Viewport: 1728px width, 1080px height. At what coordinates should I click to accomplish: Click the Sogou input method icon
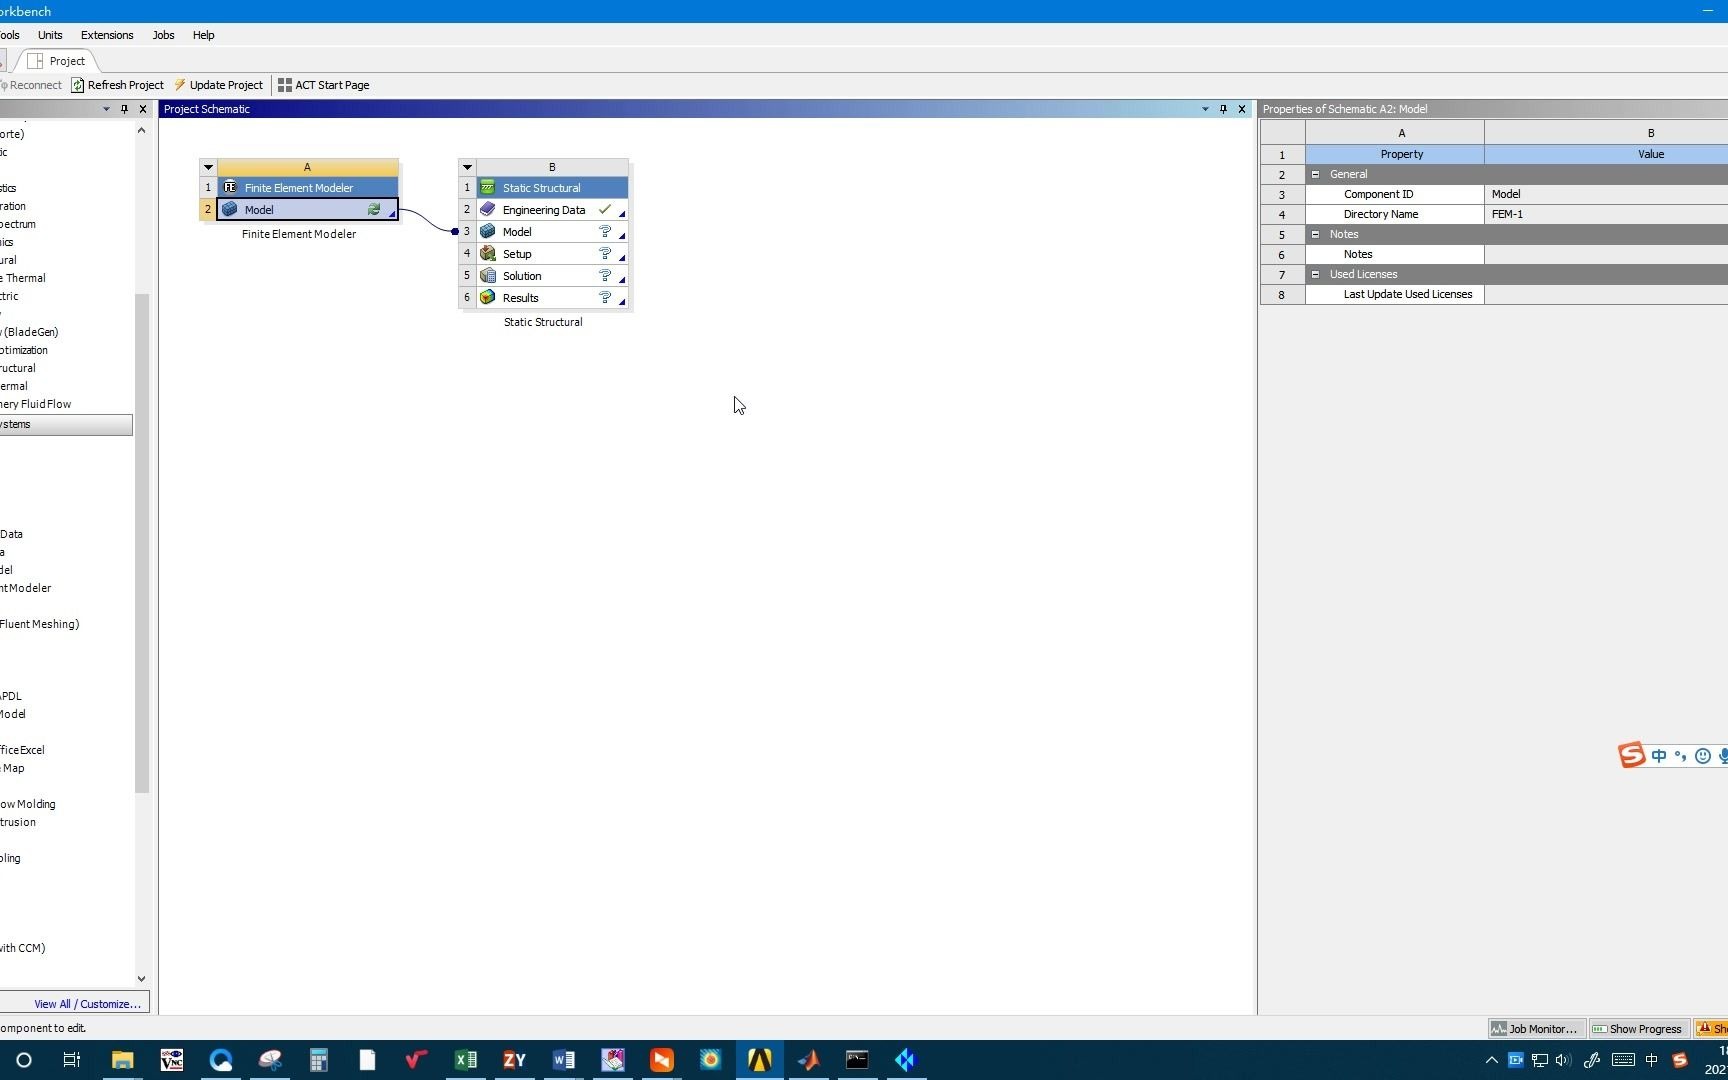point(1680,1060)
